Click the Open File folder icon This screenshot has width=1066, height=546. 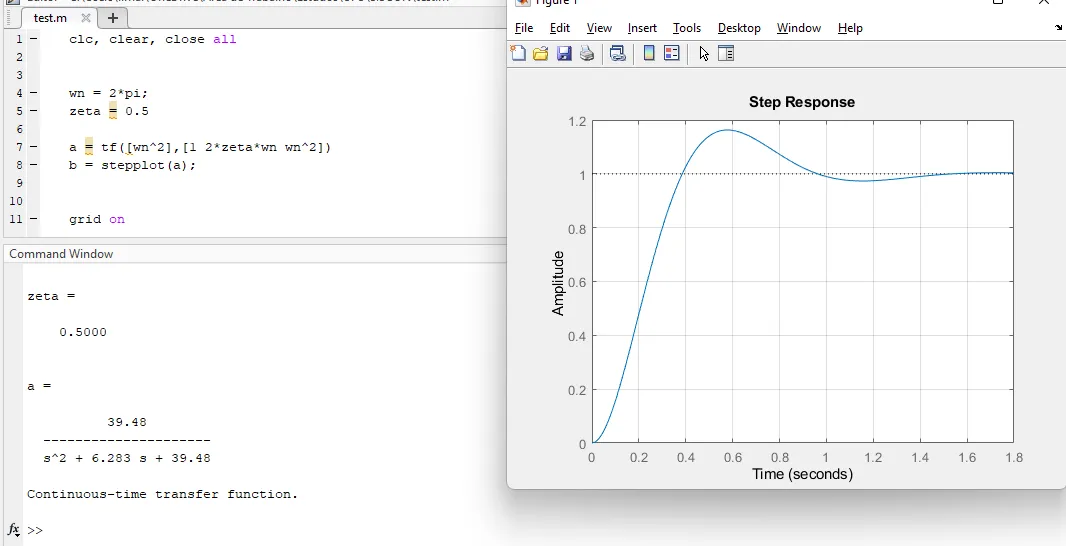coord(541,54)
